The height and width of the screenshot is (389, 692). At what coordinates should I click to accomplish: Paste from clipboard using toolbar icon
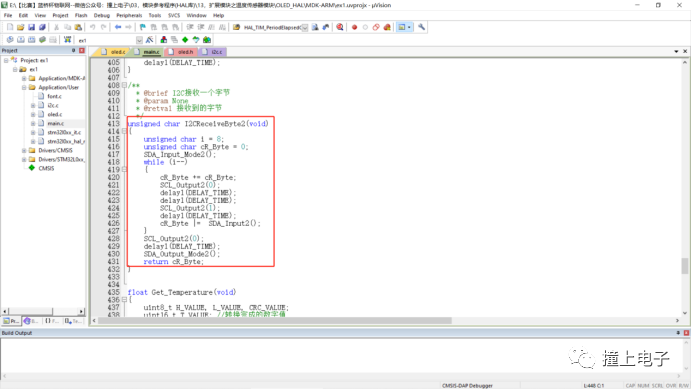click(x=78, y=27)
